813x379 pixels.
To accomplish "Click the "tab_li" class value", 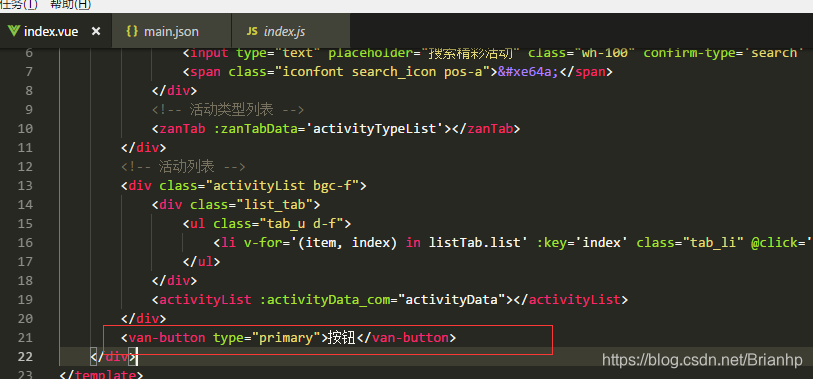I will [x=713, y=243].
